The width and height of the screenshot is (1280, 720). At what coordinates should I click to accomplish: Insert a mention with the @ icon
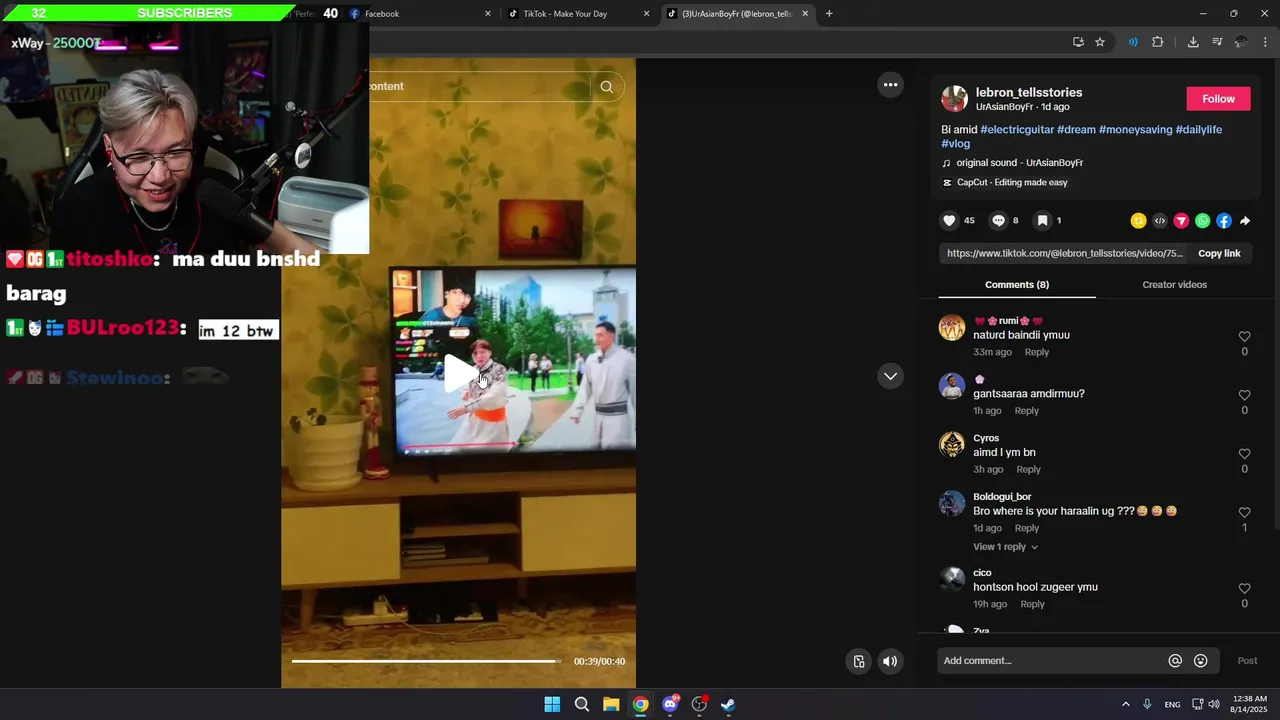point(1175,661)
